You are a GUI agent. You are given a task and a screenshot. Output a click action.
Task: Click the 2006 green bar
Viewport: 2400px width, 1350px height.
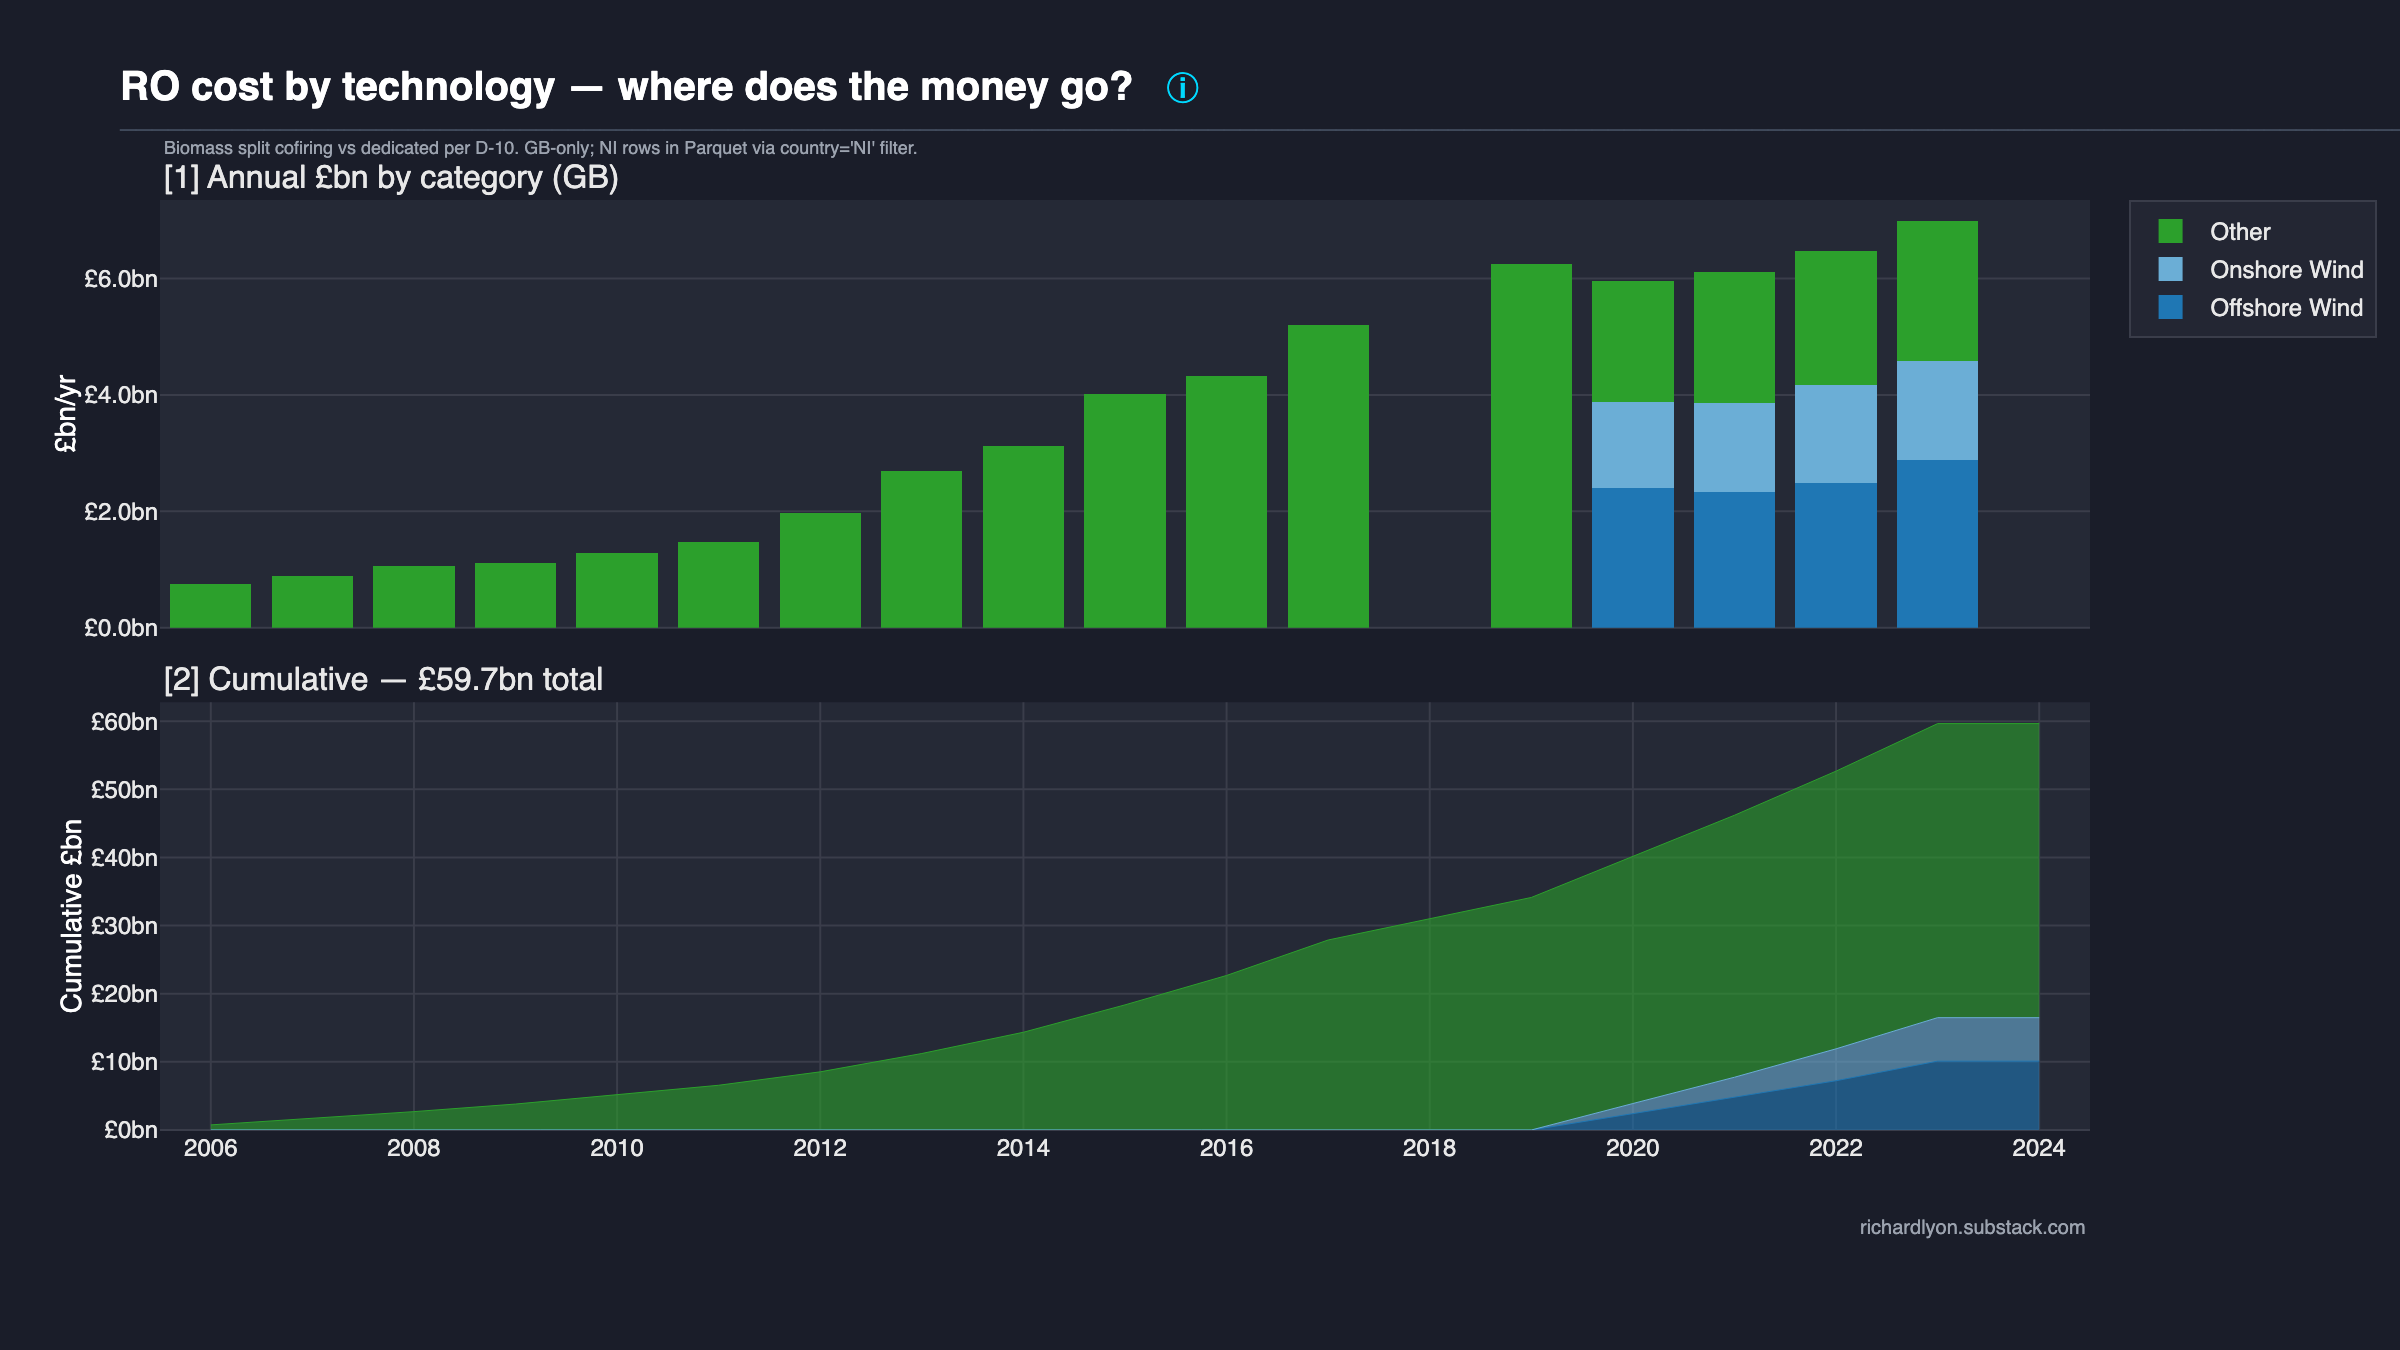point(211,605)
